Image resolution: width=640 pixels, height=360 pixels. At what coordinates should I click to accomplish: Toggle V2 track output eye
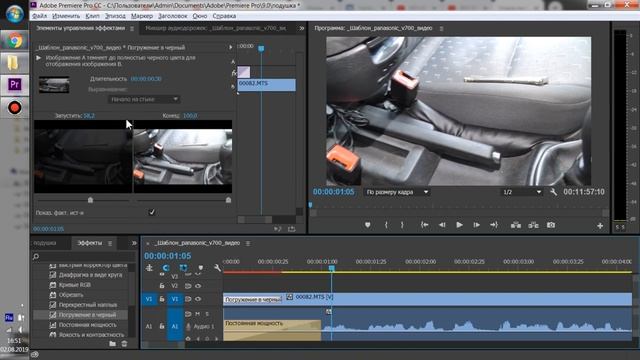[198, 286]
